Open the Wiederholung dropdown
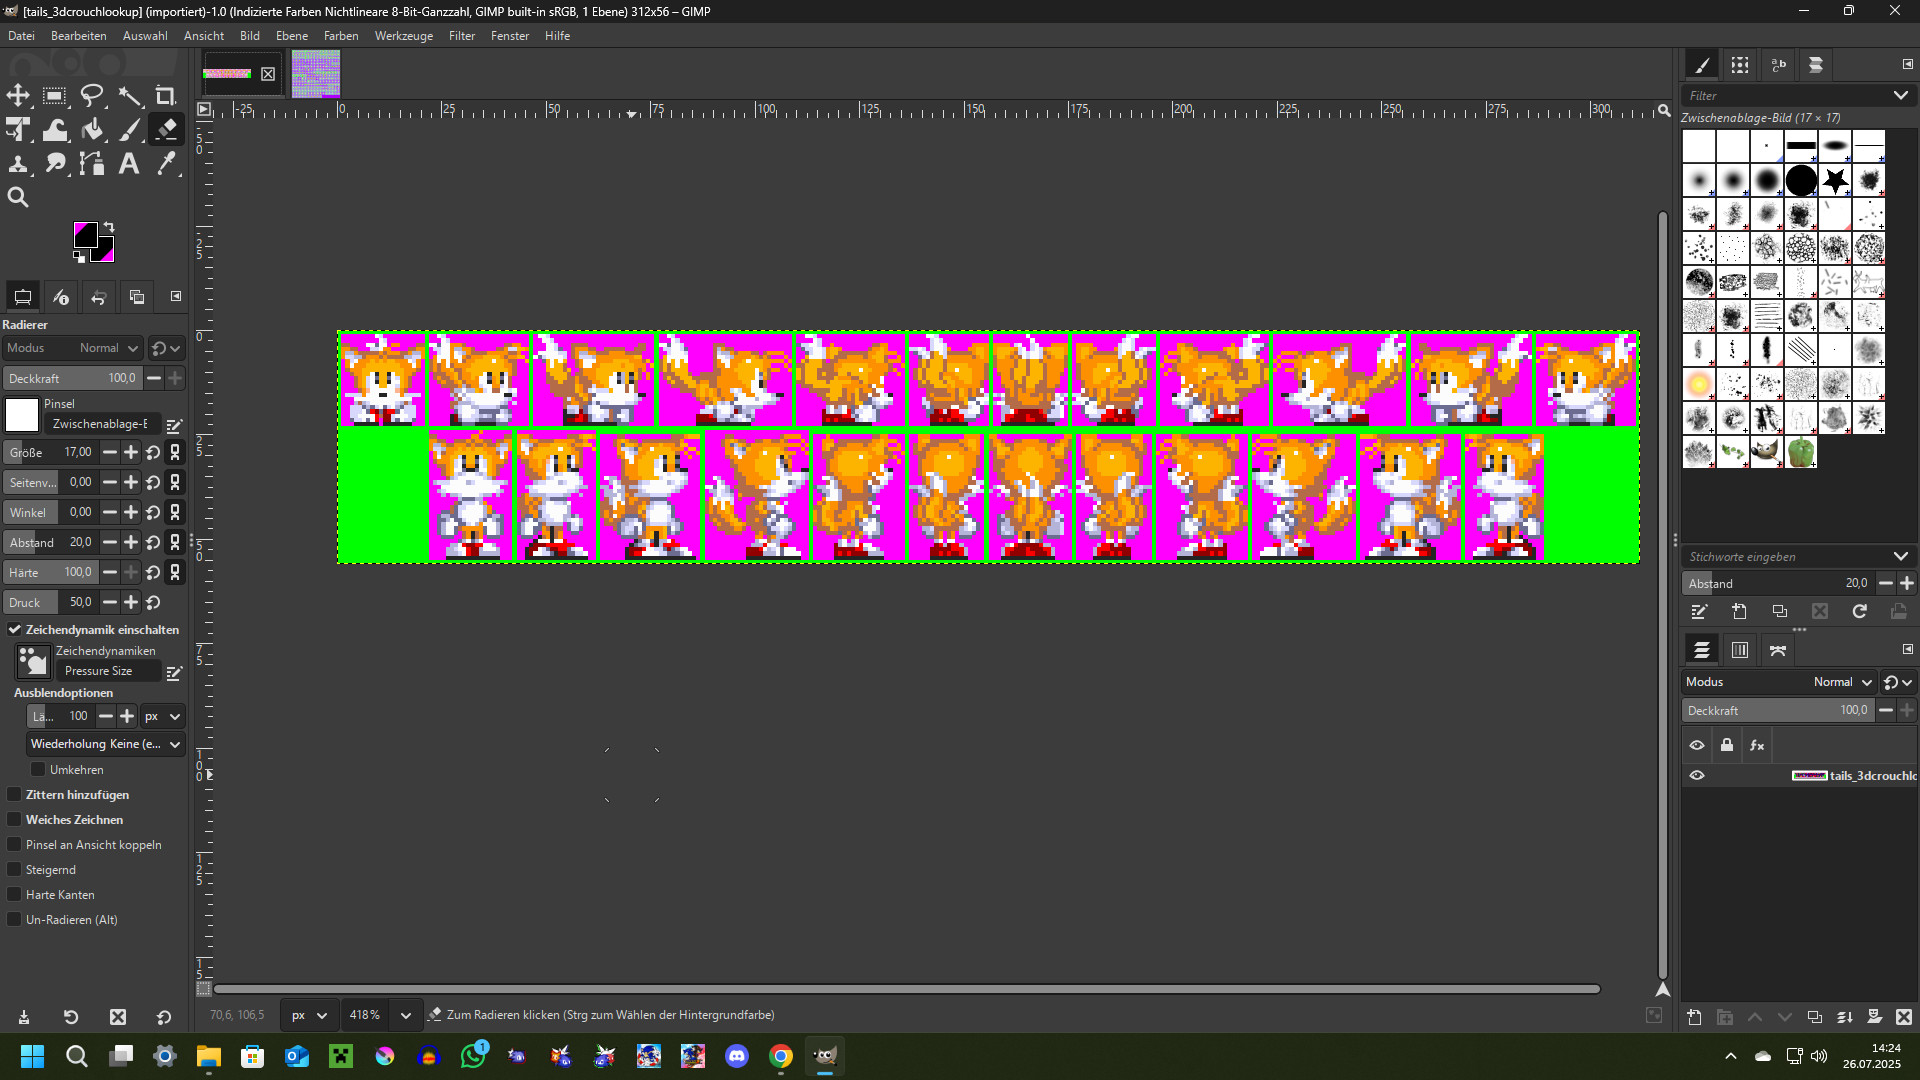Viewport: 1920px width, 1080px height. [104, 743]
